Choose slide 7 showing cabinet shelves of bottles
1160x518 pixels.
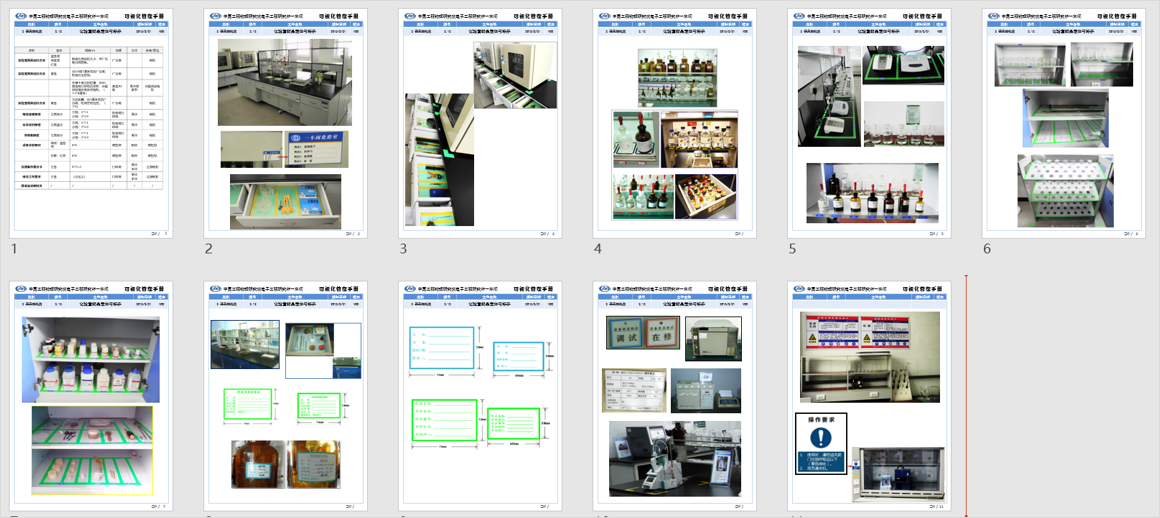(91, 396)
